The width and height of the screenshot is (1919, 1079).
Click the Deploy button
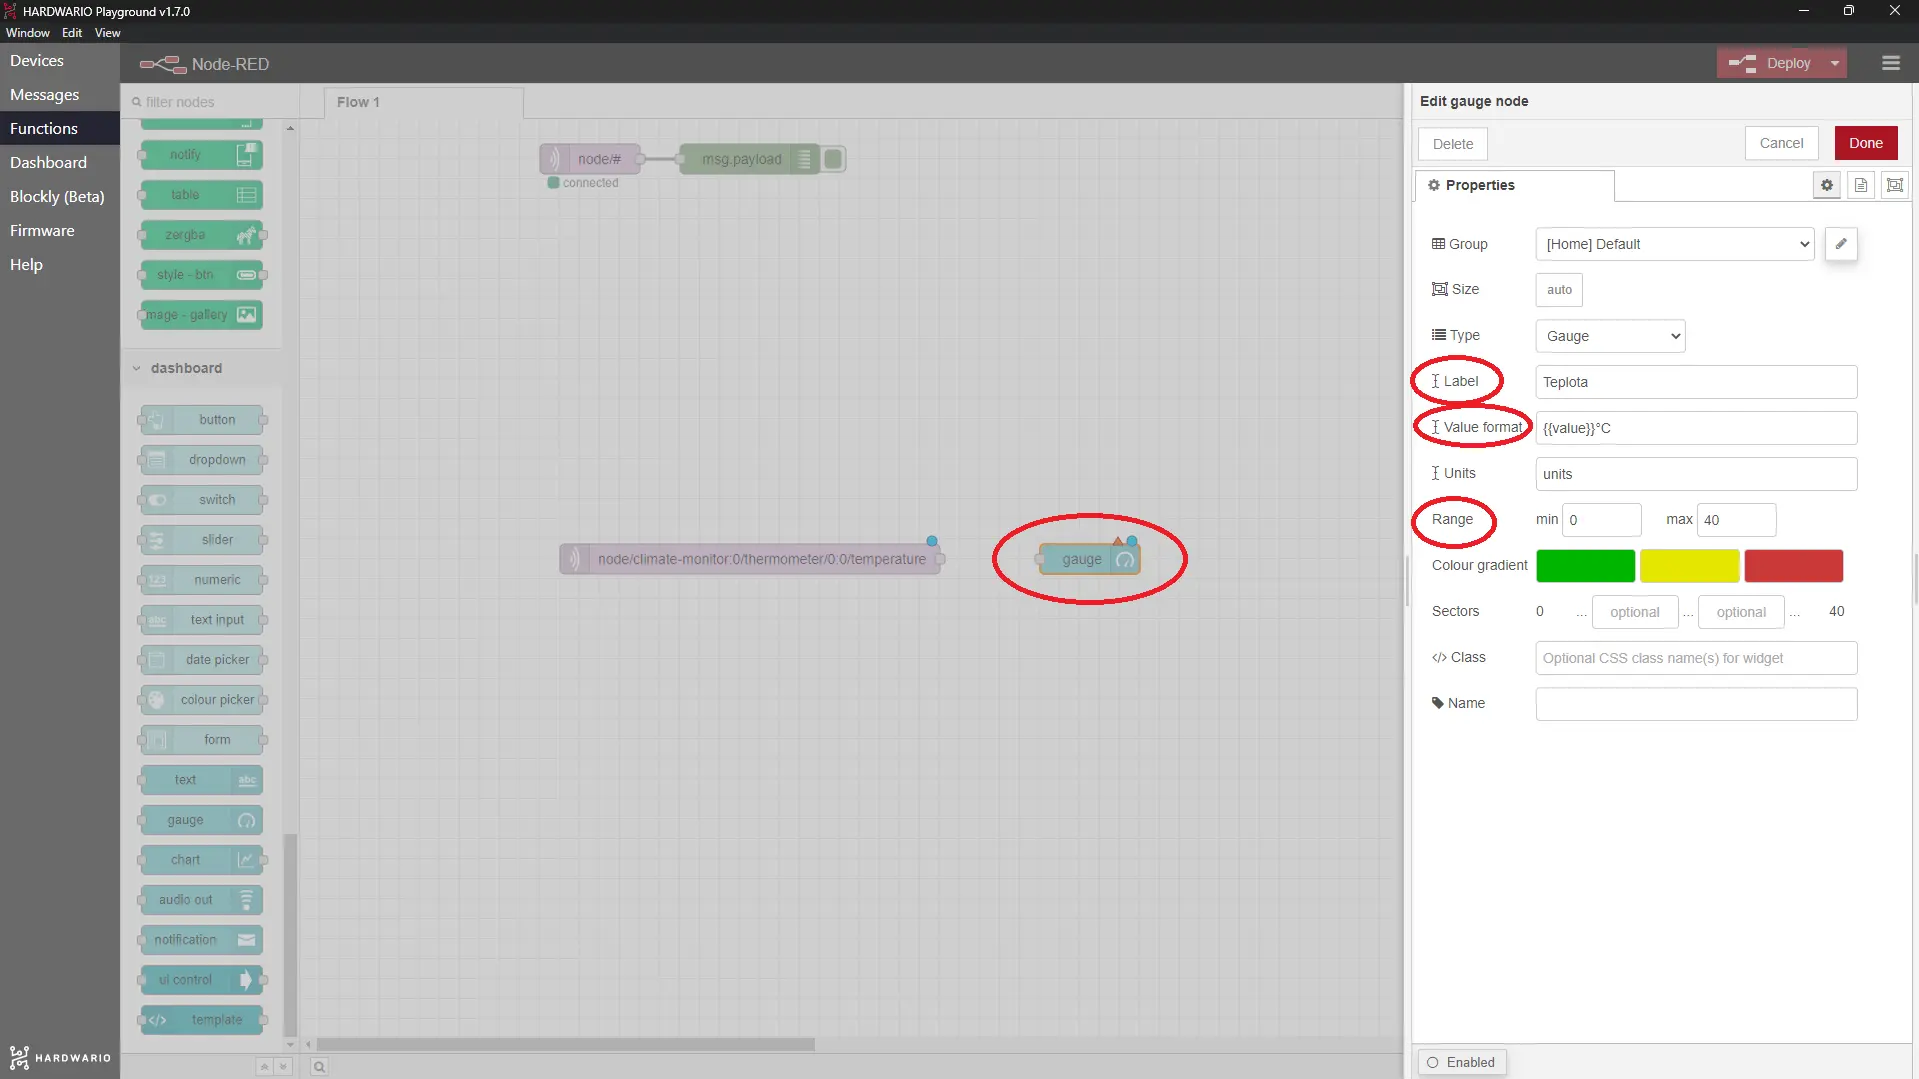(x=1771, y=63)
